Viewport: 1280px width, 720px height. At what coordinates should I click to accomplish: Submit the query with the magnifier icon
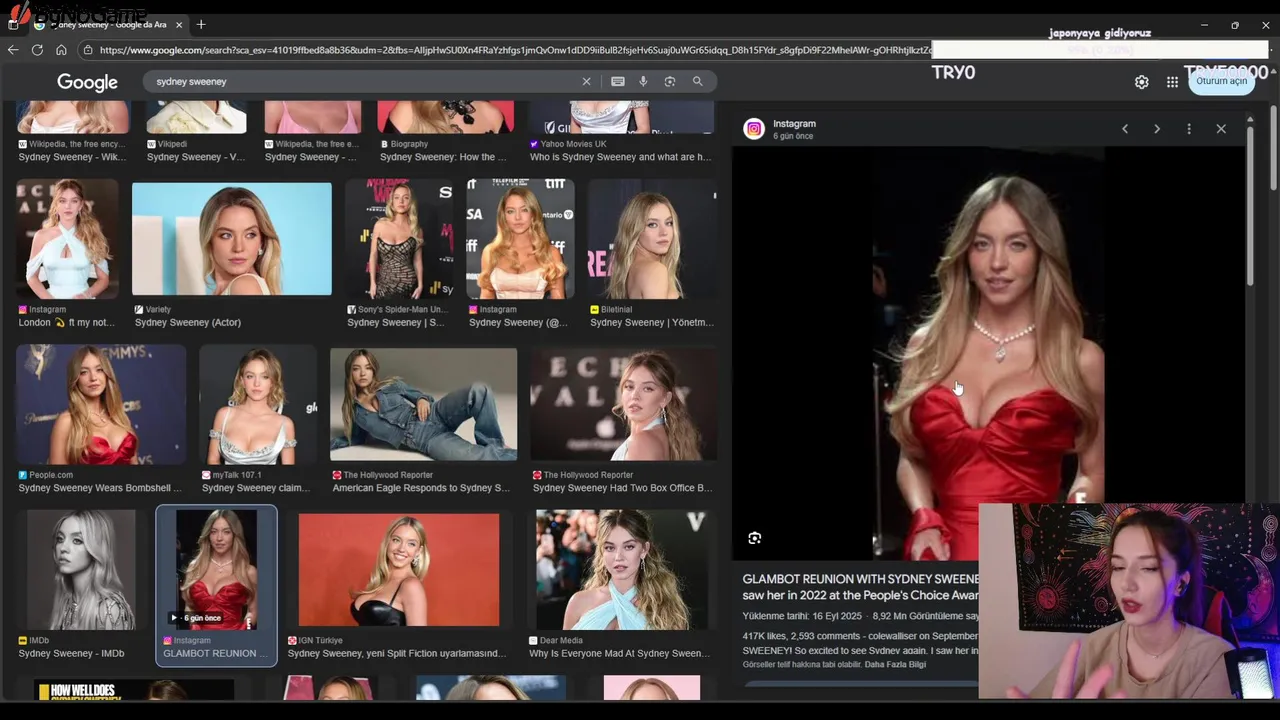point(698,81)
